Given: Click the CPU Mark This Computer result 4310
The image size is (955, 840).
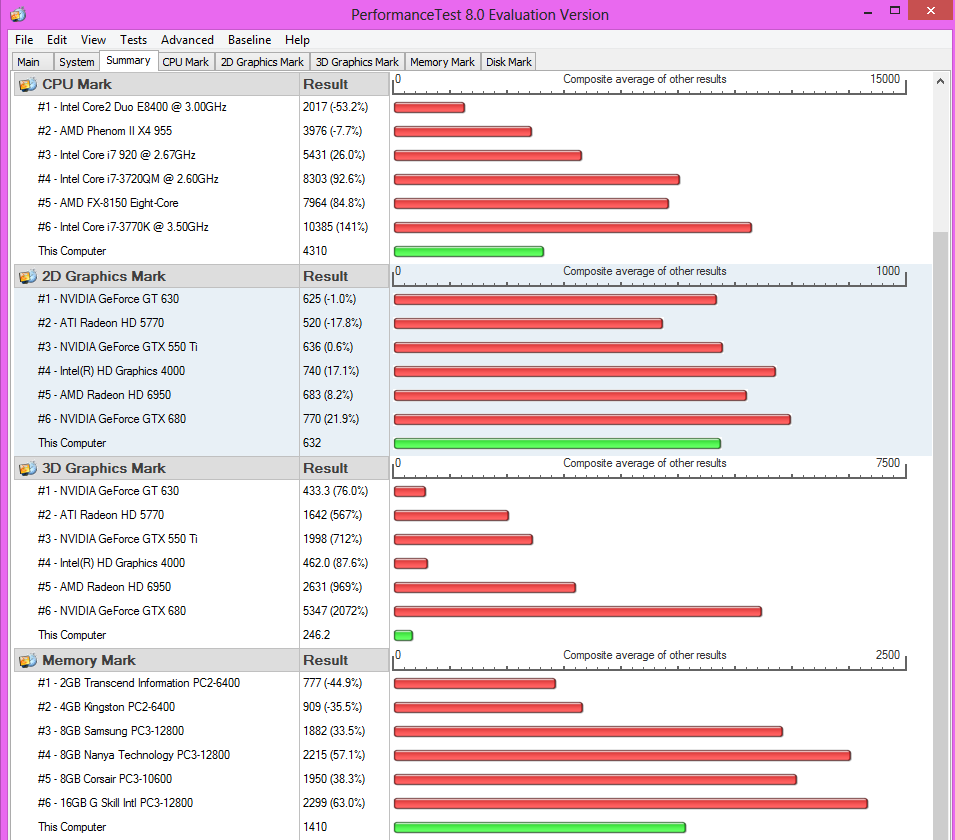Looking at the screenshot, I should pyautogui.click(x=315, y=251).
